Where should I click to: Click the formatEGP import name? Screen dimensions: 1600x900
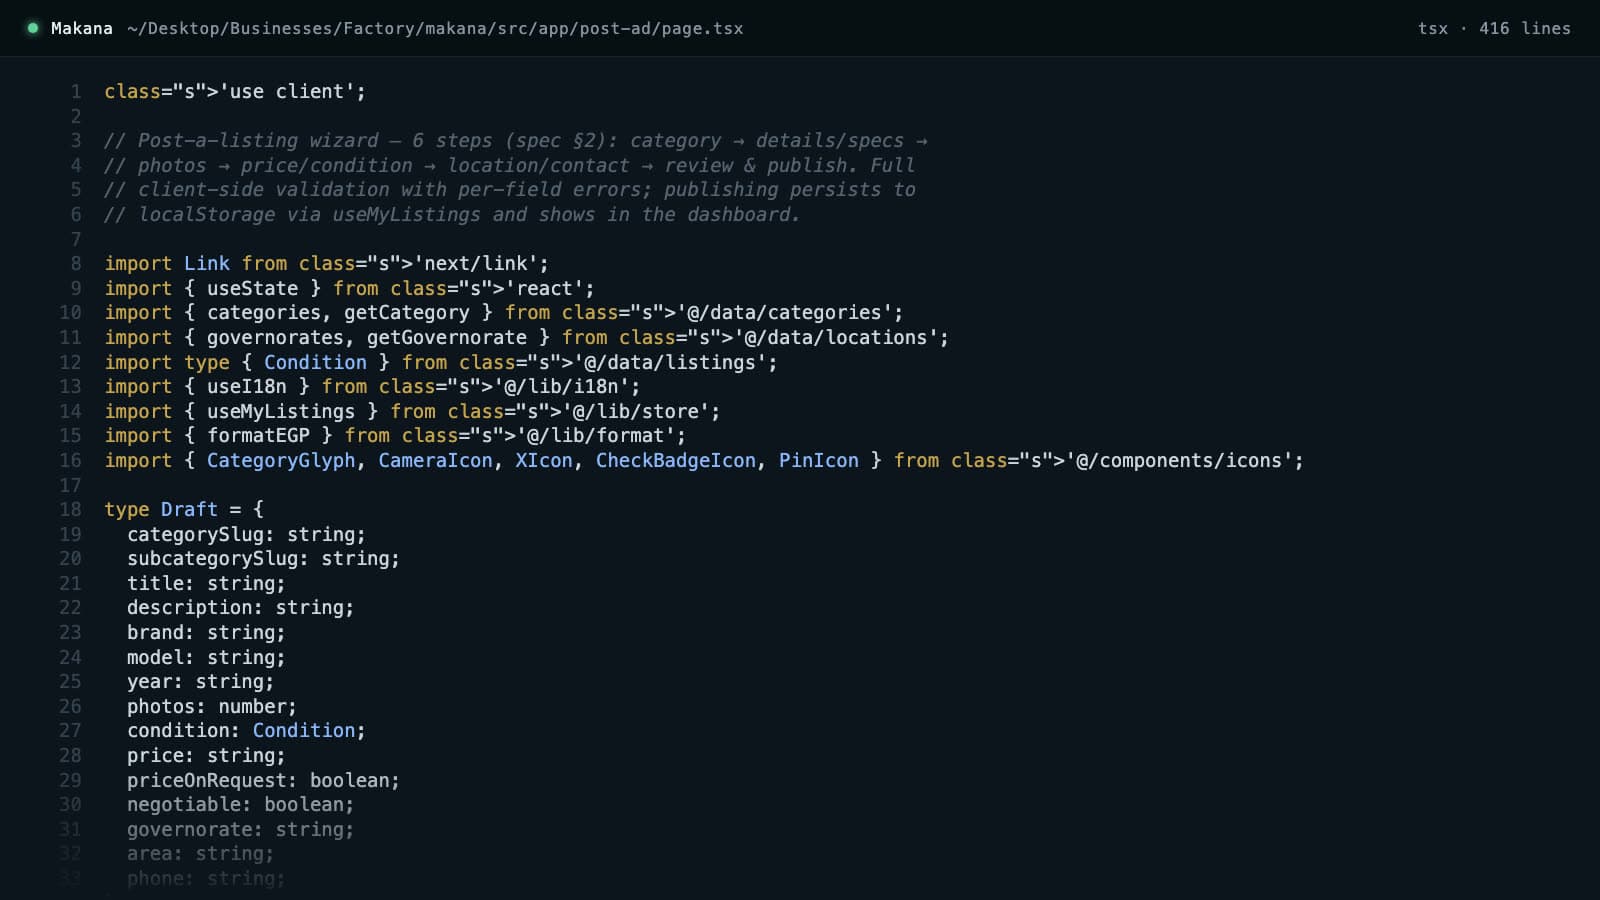pos(259,435)
